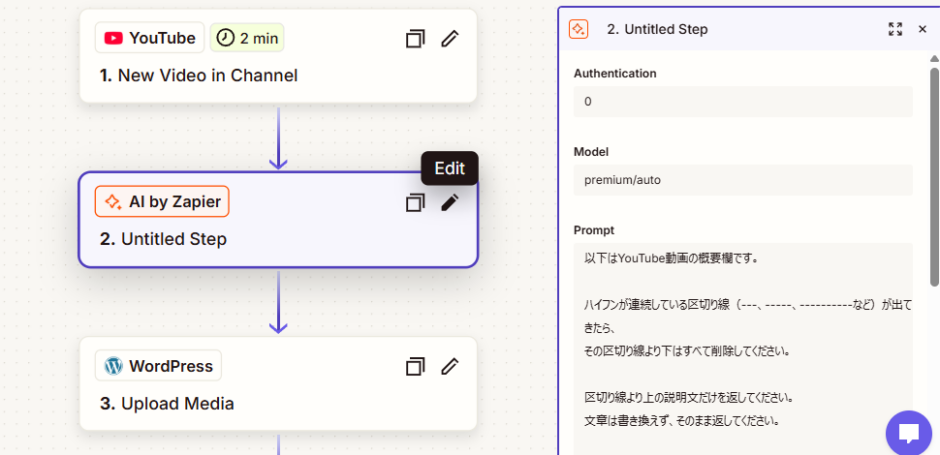
Task: Click the Model field showing premium/auto
Action: (x=743, y=179)
